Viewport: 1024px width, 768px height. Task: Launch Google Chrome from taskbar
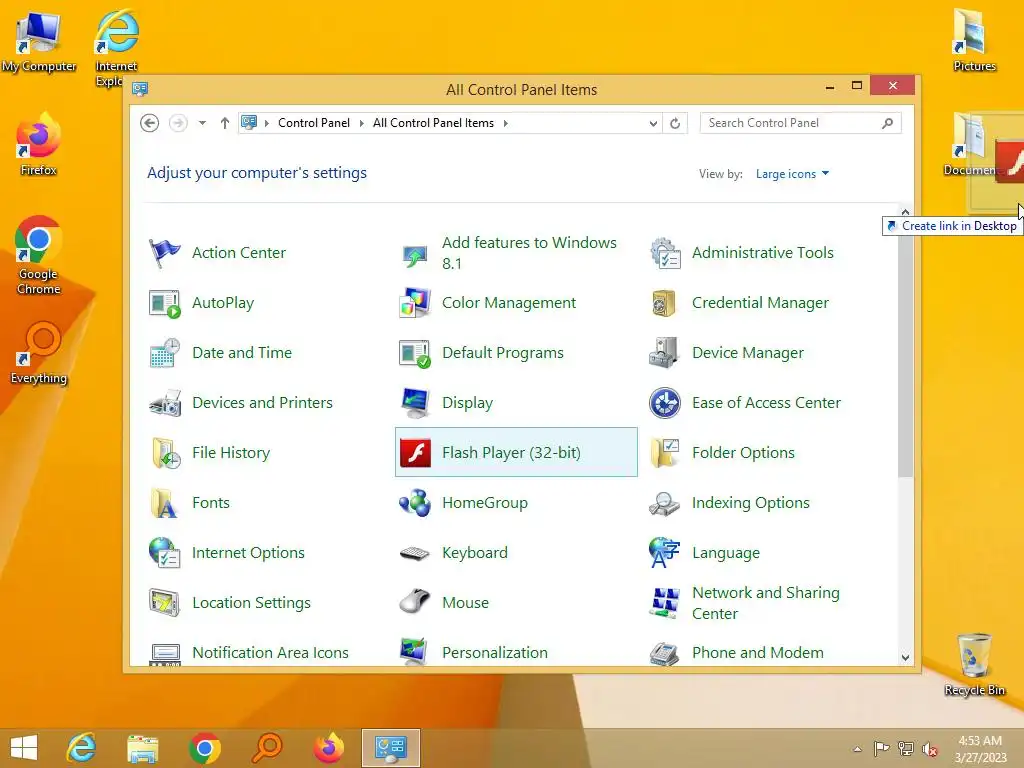pyautogui.click(x=204, y=748)
